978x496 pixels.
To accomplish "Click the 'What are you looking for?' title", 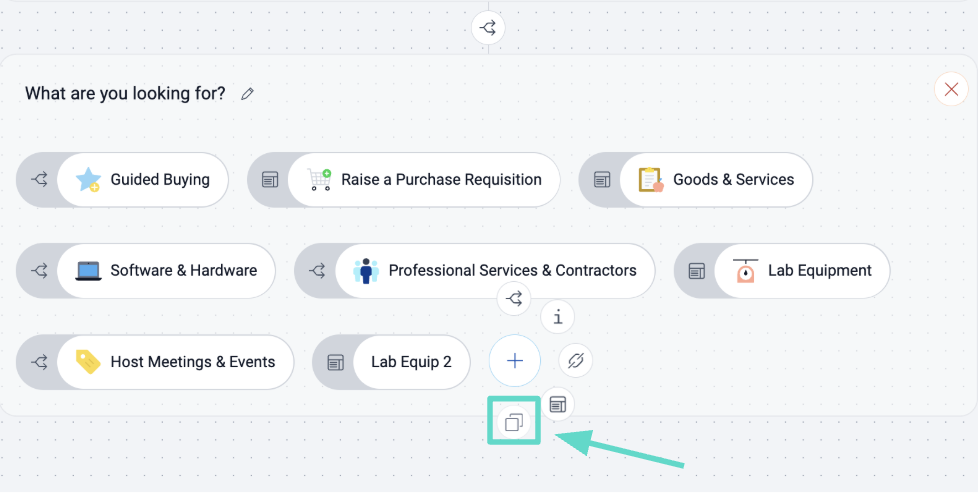I will [125, 94].
